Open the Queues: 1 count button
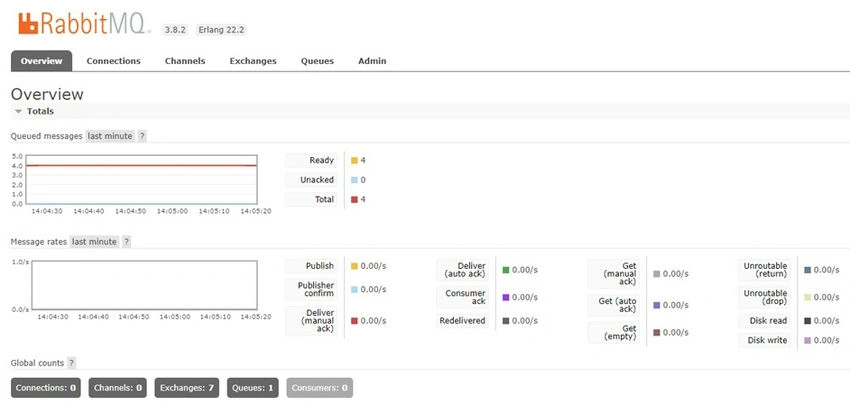The image size is (850, 405). click(253, 388)
